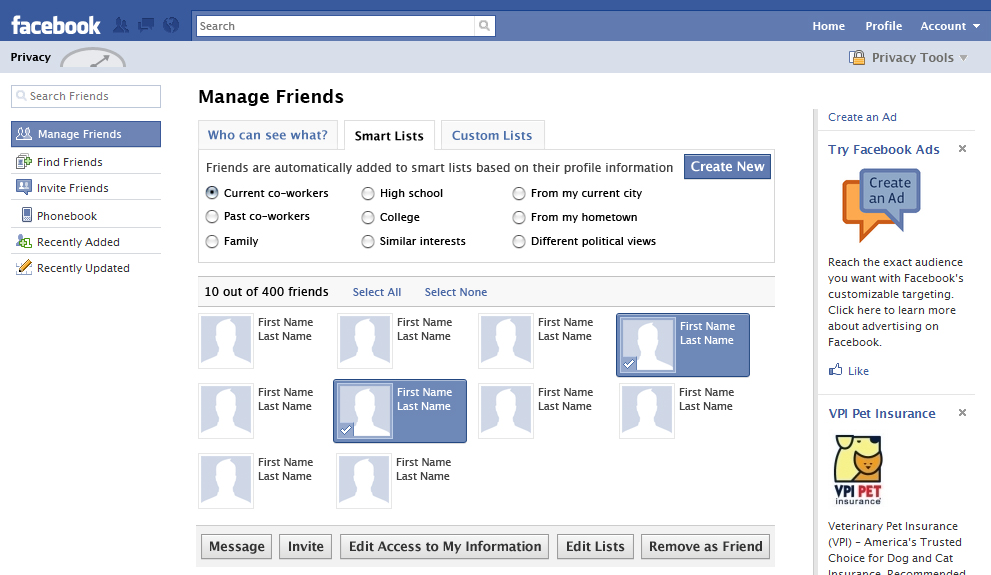991x575 pixels.
Task: Choose the High school smart list option
Action: (x=368, y=193)
